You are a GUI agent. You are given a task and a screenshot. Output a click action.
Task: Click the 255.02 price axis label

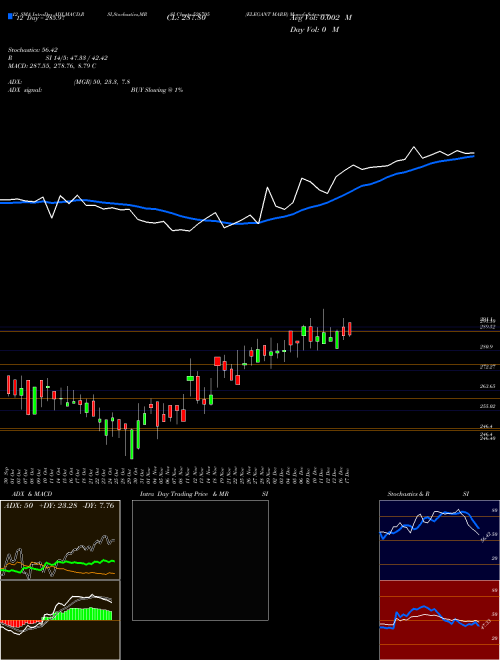coord(488,406)
